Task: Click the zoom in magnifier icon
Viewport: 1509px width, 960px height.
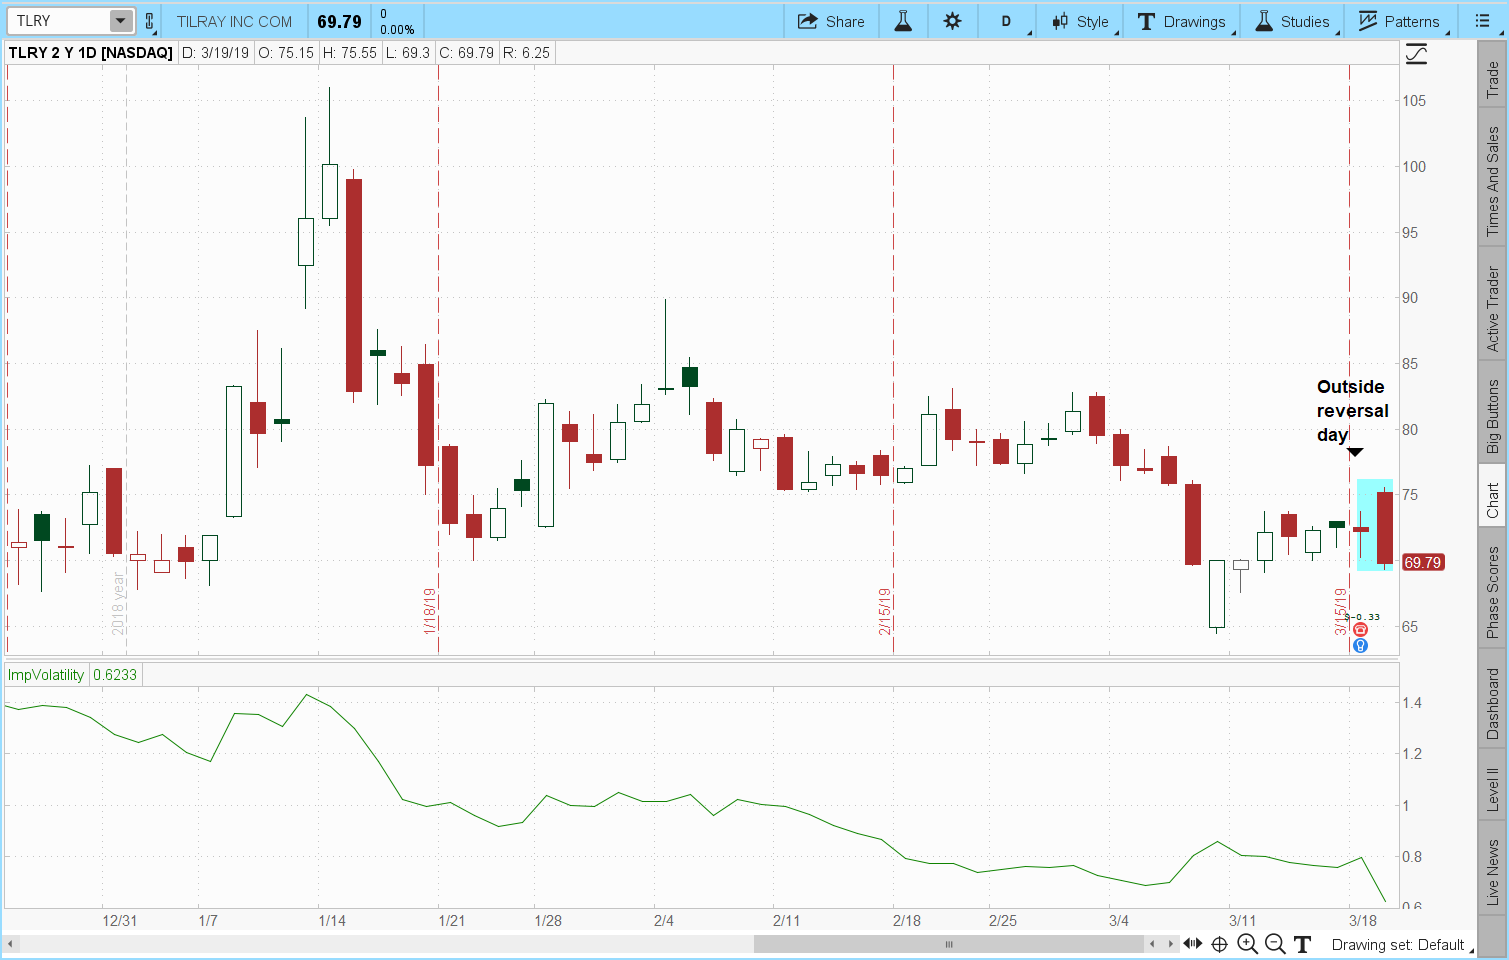Action: [x=1247, y=944]
